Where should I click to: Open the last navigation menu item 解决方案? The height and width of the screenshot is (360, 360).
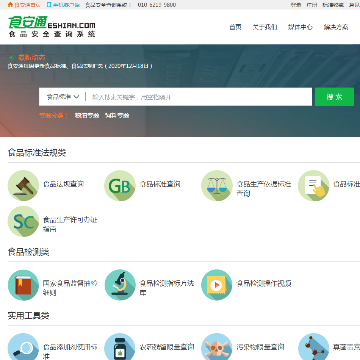(336, 27)
